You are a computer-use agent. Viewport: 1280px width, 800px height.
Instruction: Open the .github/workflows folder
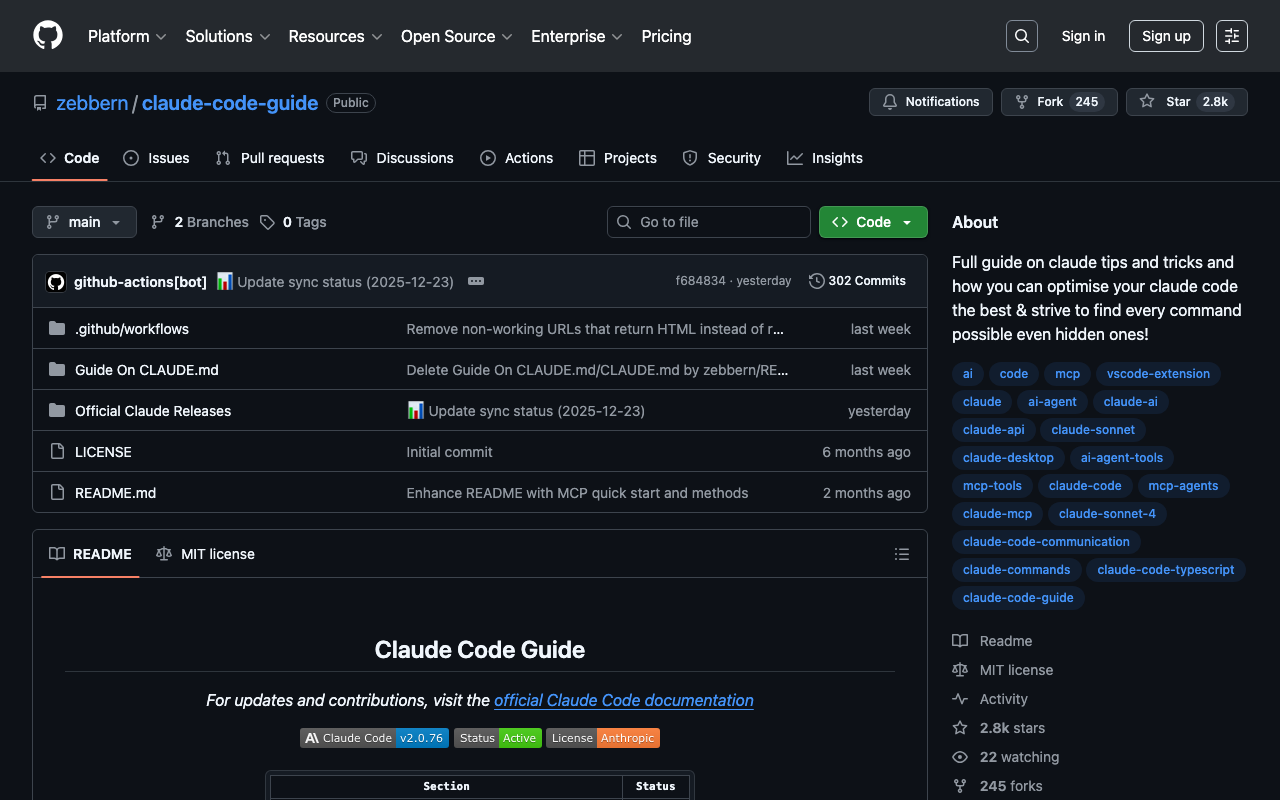[131, 329]
